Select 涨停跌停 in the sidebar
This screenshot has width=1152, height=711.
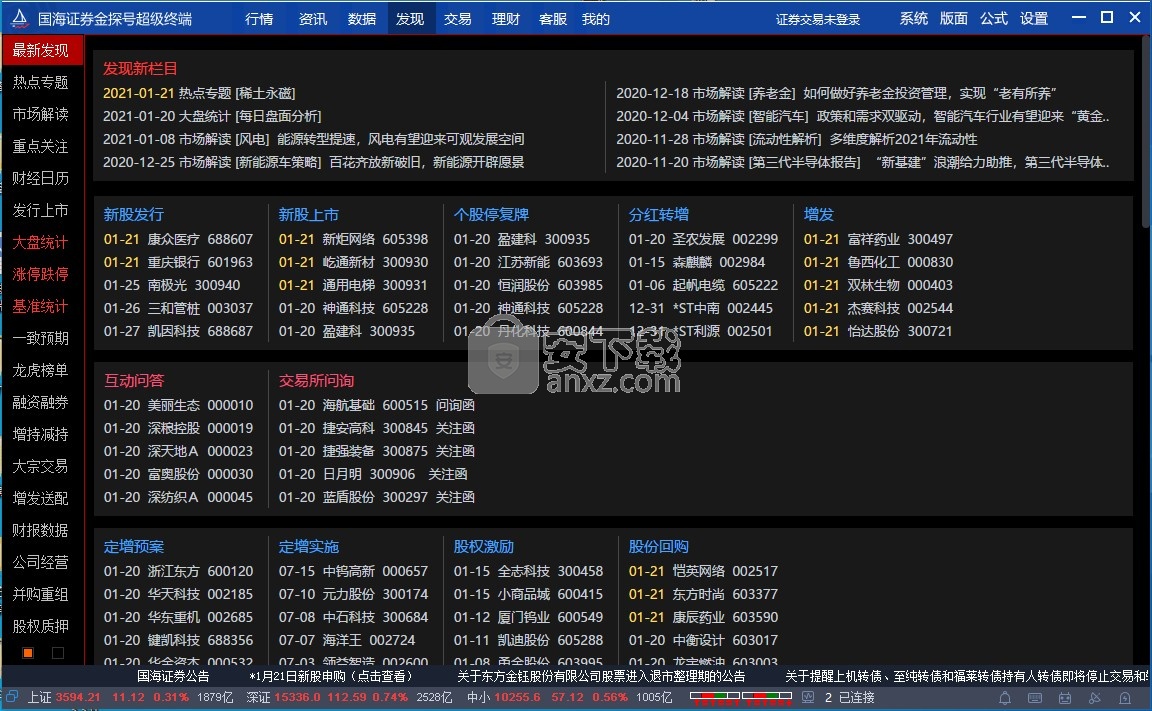[41, 274]
